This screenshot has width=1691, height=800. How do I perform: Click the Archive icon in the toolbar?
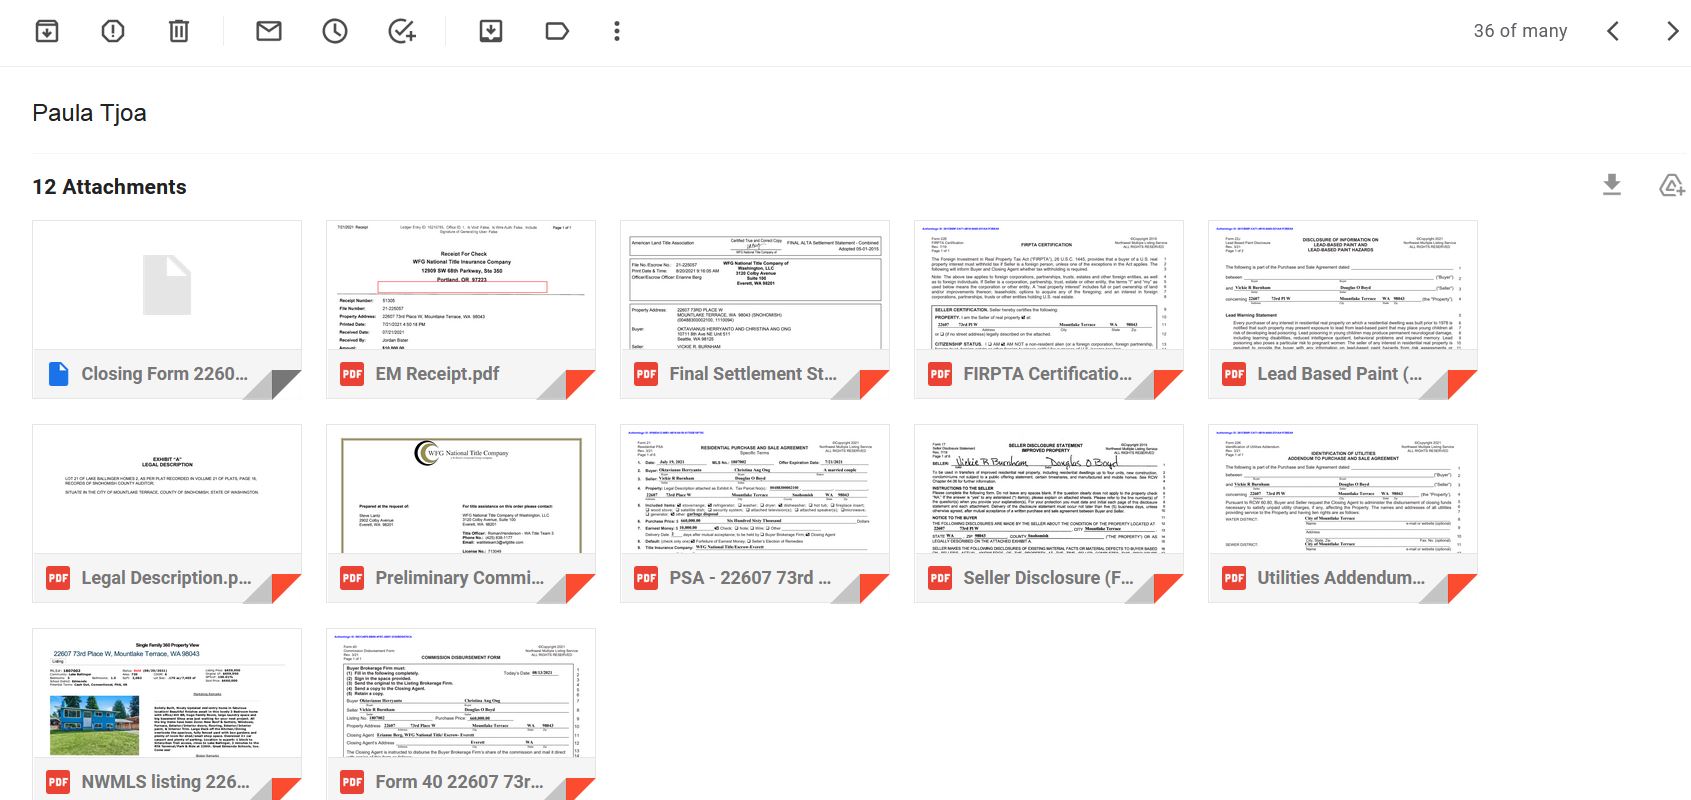(x=47, y=31)
